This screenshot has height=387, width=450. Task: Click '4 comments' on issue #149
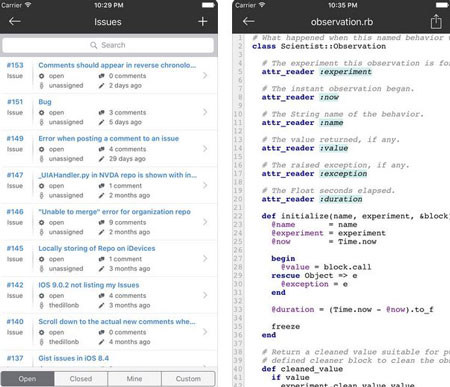128,149
